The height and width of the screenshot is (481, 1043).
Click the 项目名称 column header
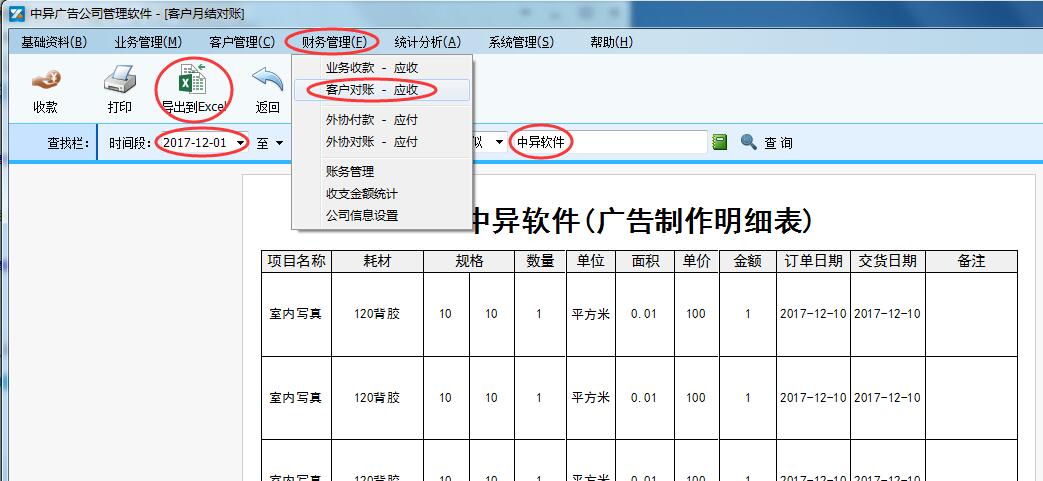coord(297,261)
